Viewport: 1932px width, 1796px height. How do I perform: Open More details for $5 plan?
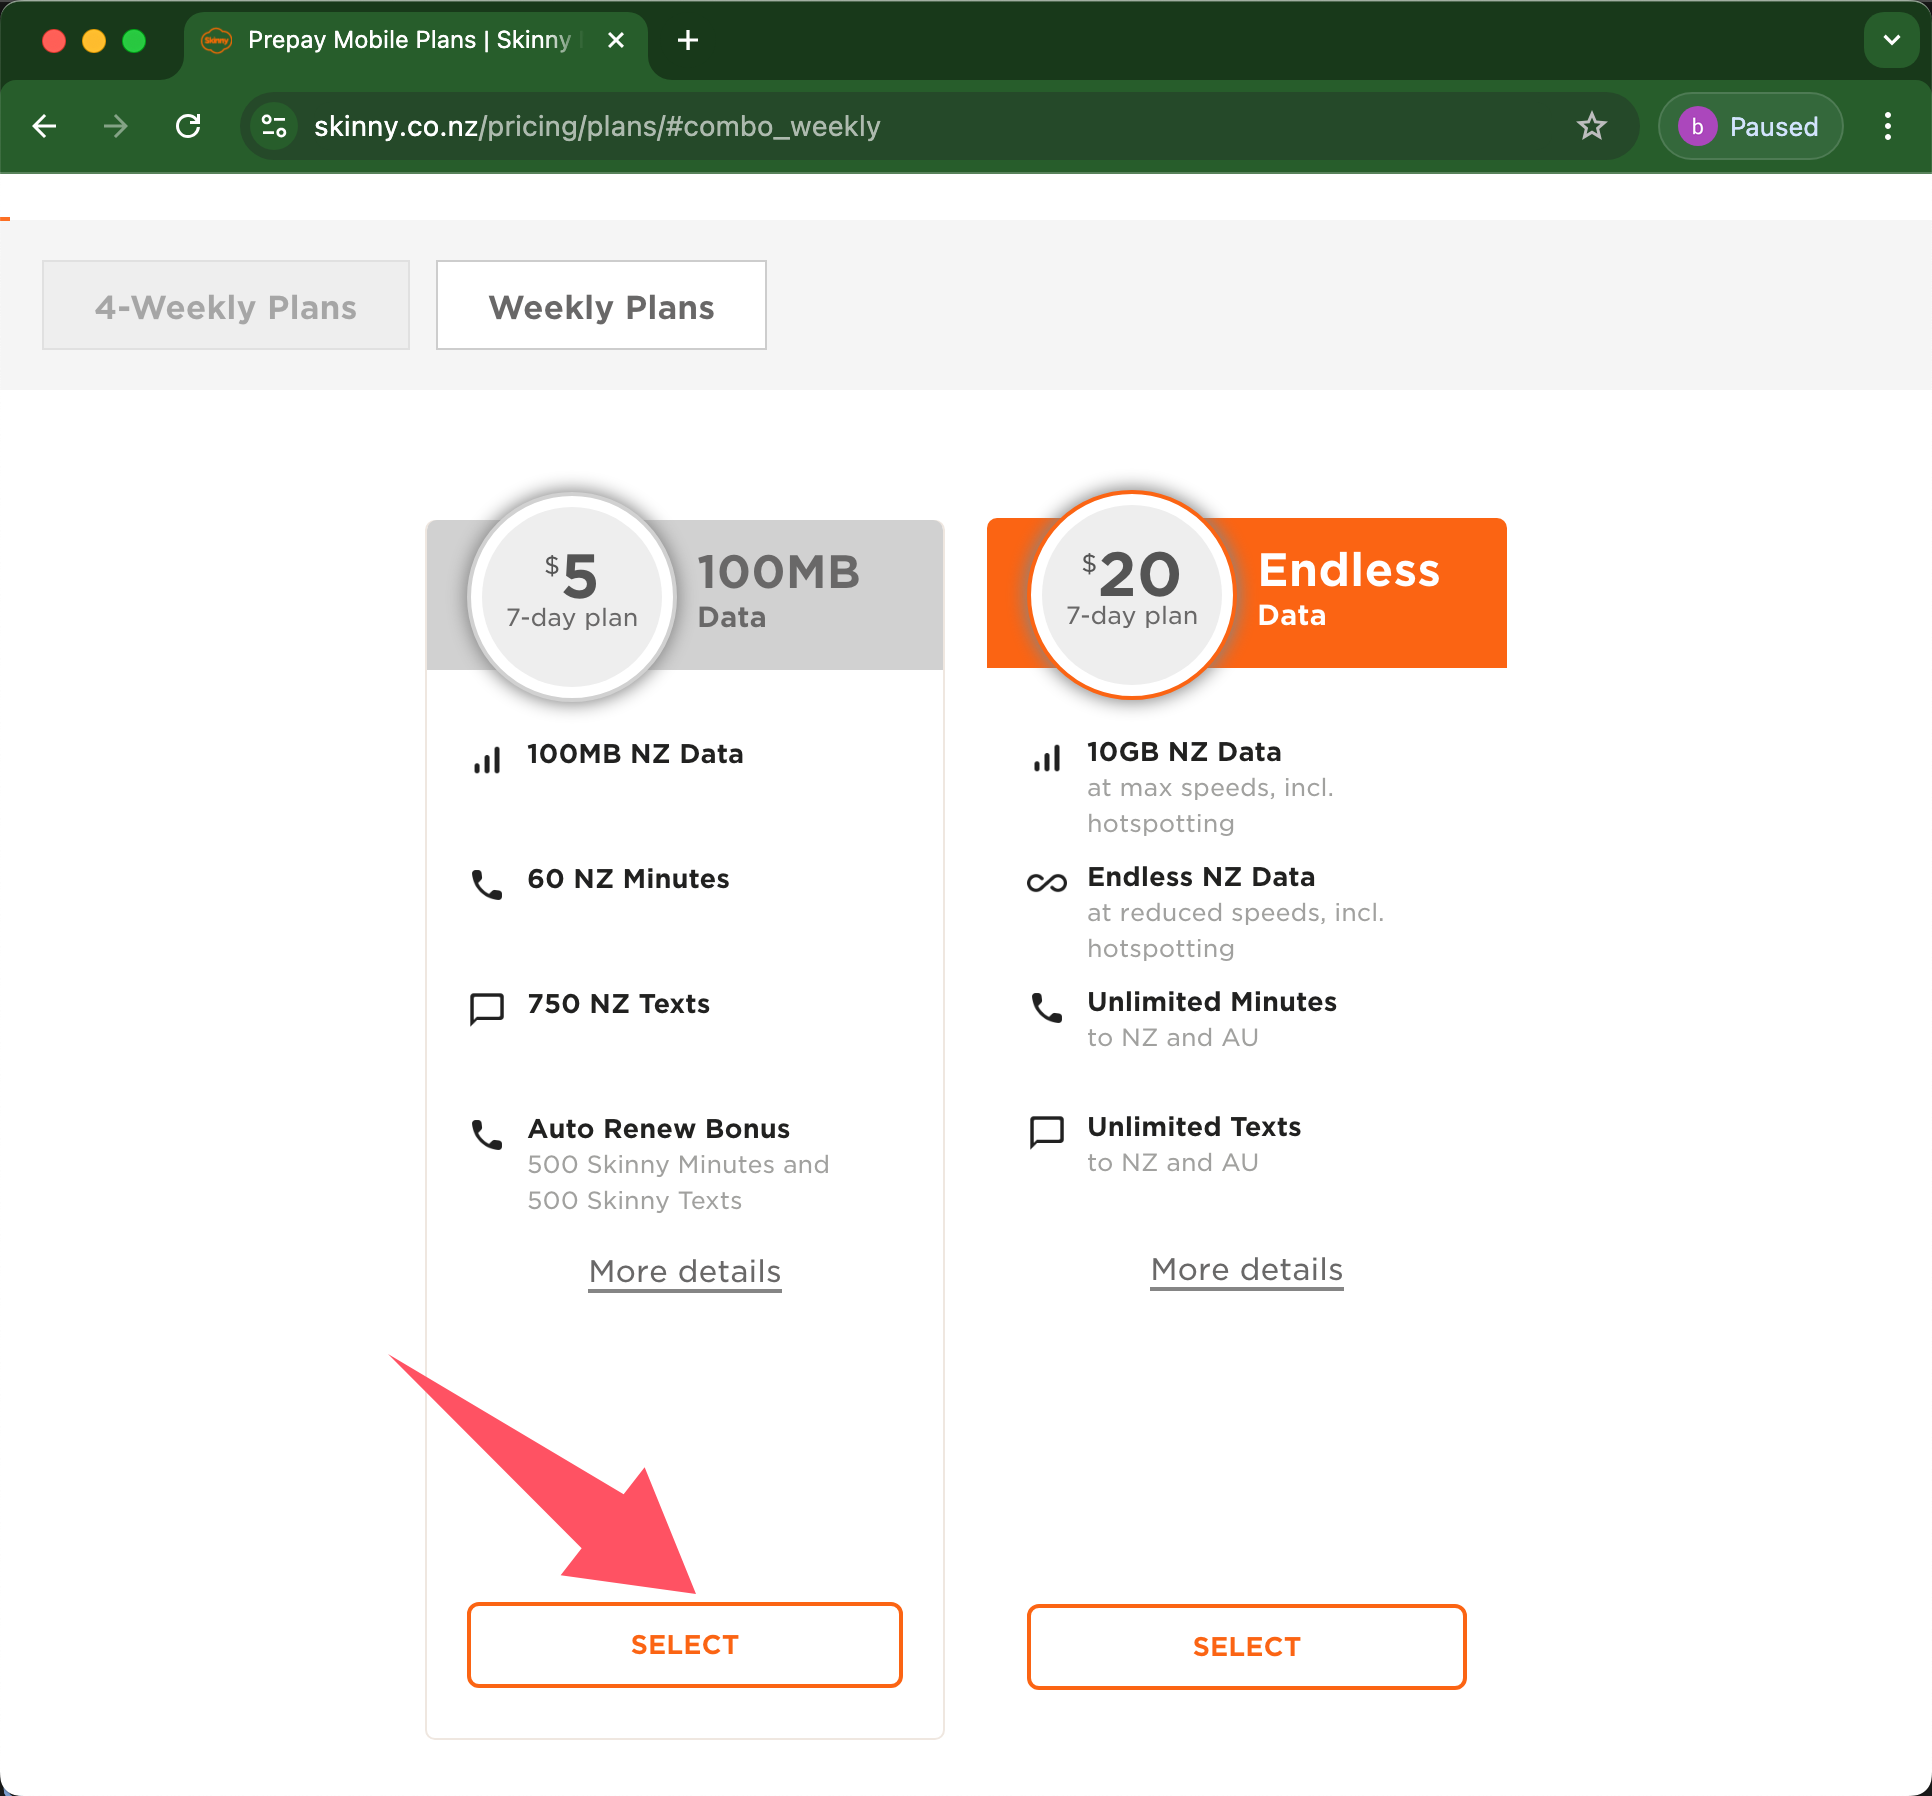[685, 1271]
